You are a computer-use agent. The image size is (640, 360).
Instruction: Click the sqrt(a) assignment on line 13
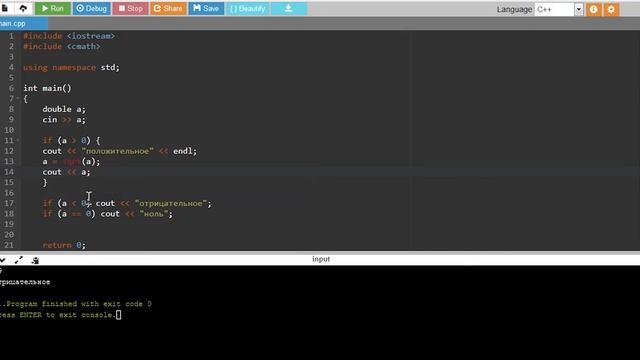point(71,162)
